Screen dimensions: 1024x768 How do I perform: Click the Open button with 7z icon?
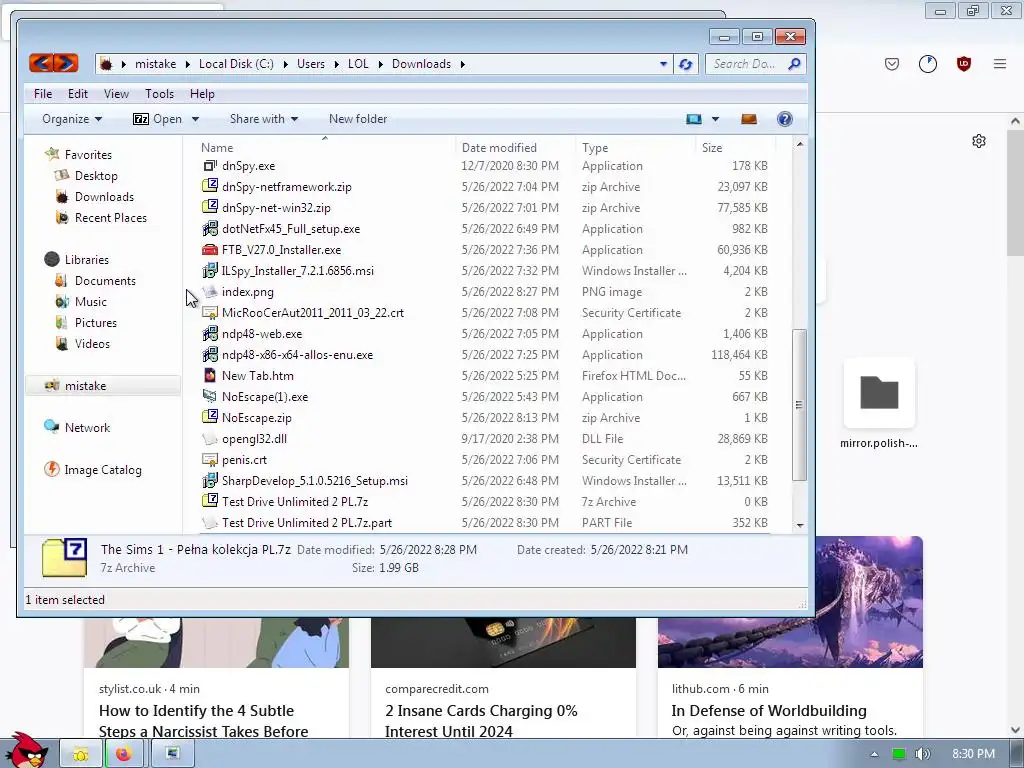[157, 119]
